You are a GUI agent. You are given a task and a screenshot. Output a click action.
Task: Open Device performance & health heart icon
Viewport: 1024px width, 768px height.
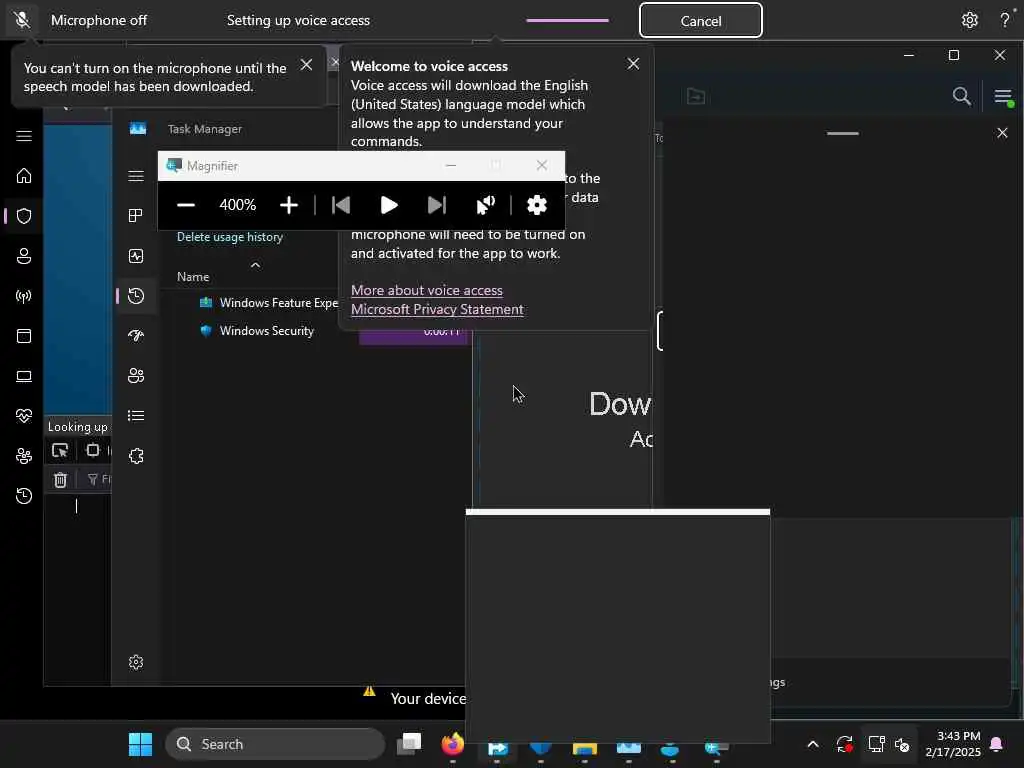(24, 416)
